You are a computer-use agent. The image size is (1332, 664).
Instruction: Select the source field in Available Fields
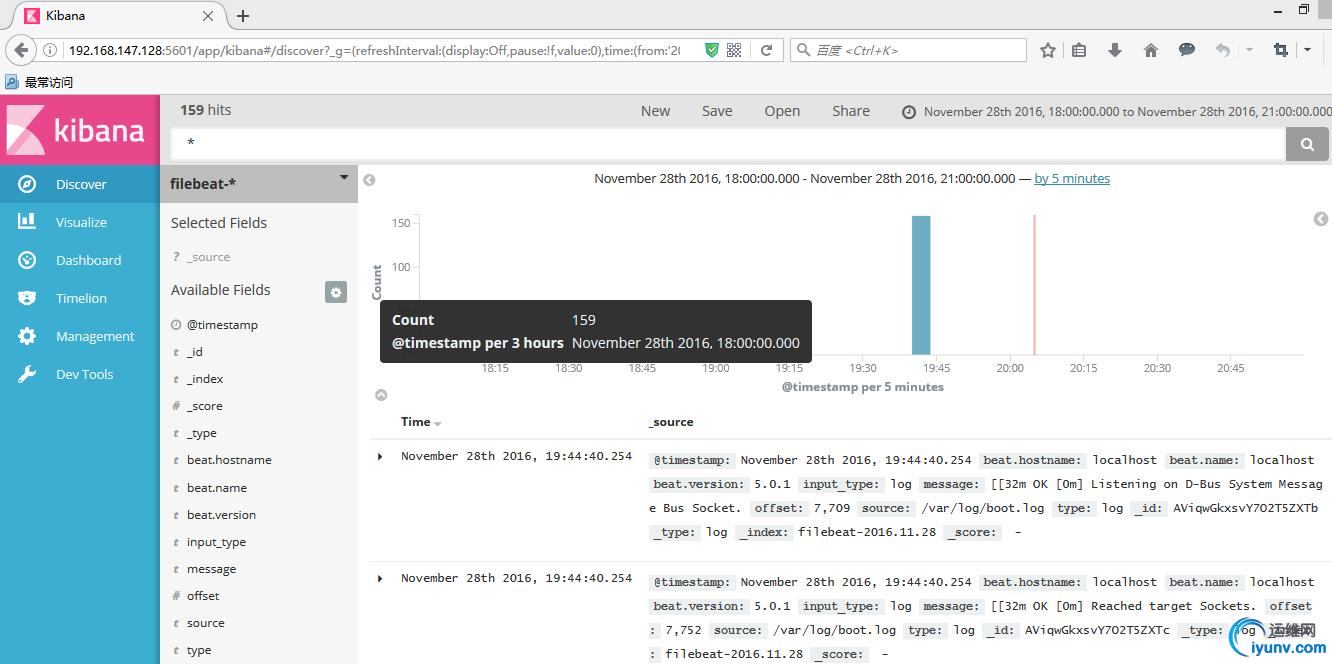click(206, 623)
